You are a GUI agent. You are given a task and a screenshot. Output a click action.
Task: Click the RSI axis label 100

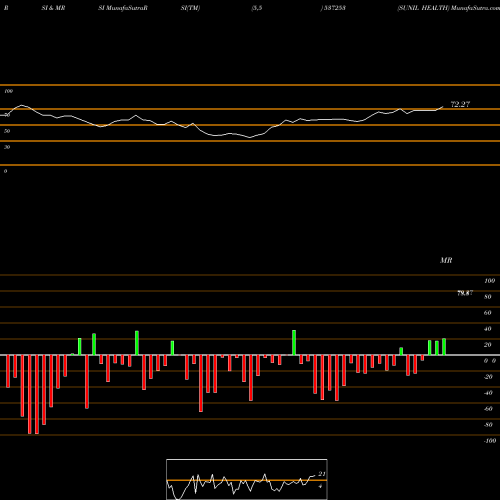pos(8,91)
